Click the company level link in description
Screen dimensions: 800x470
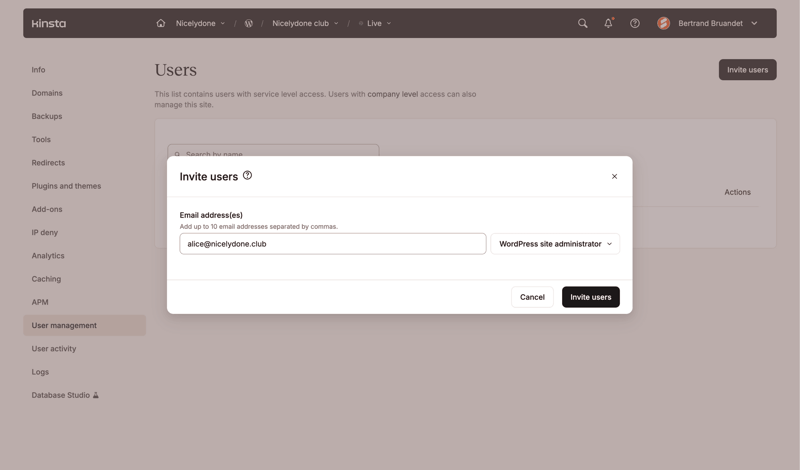393,94
